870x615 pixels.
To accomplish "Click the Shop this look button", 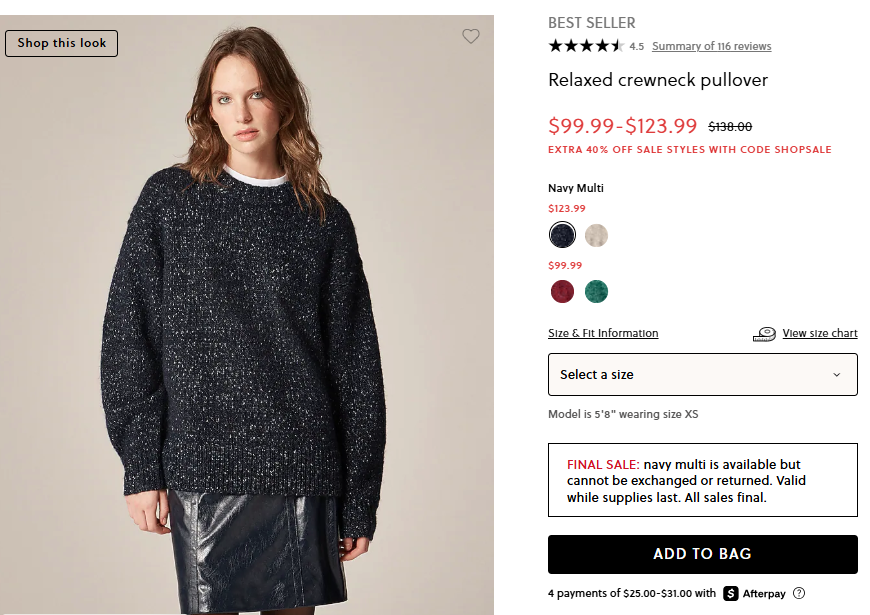I will 62,43.
